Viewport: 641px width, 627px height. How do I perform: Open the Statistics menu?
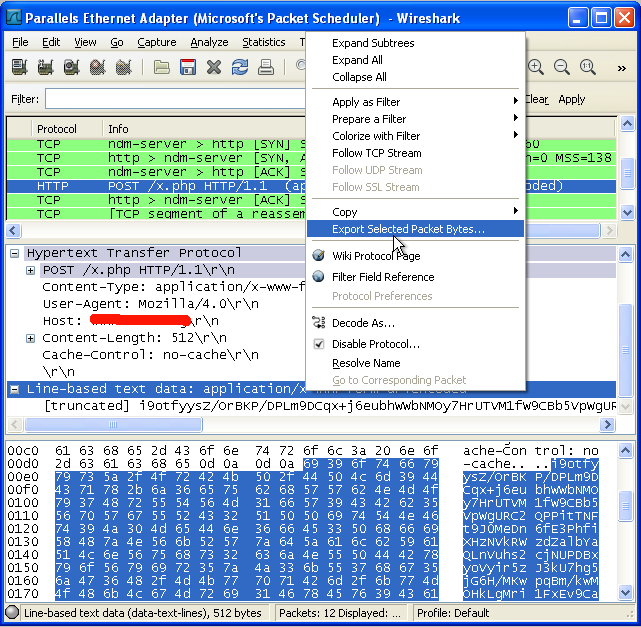pyautogui.click(x=263, y=42)
